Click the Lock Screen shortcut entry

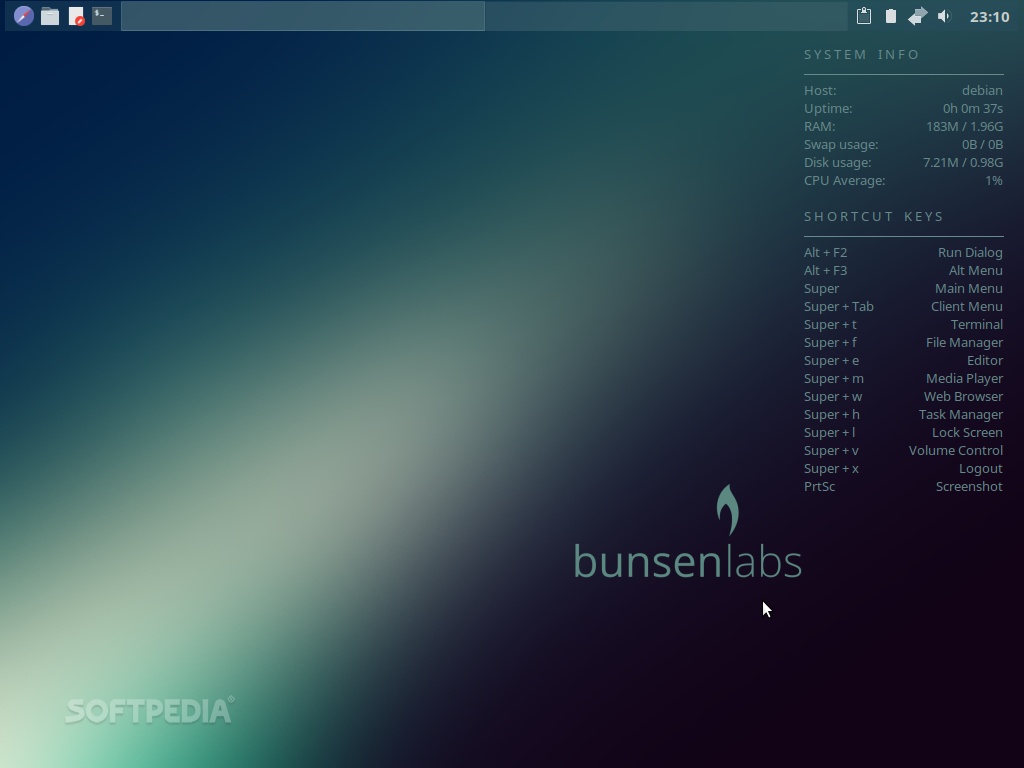(966, 433)
